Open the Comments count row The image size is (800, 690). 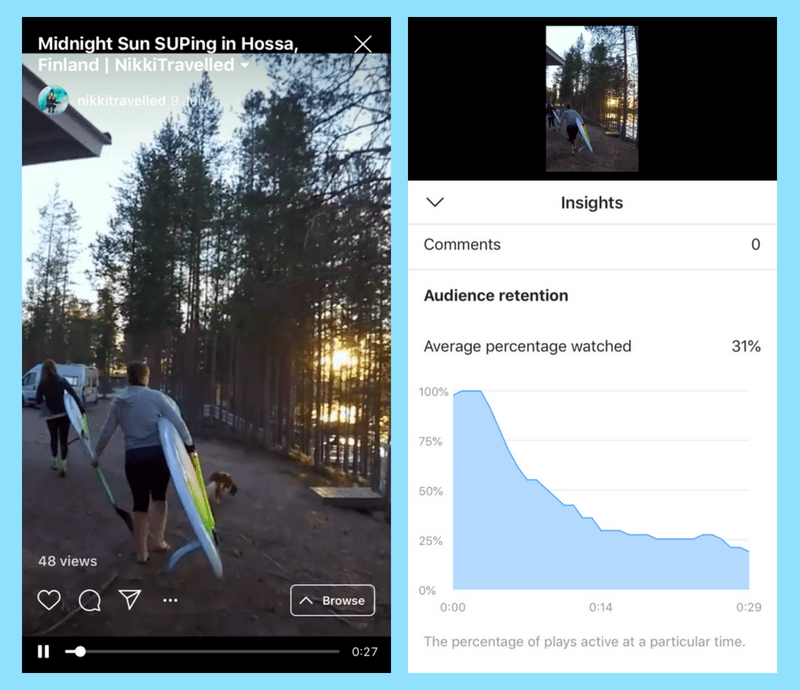[592, 244]
